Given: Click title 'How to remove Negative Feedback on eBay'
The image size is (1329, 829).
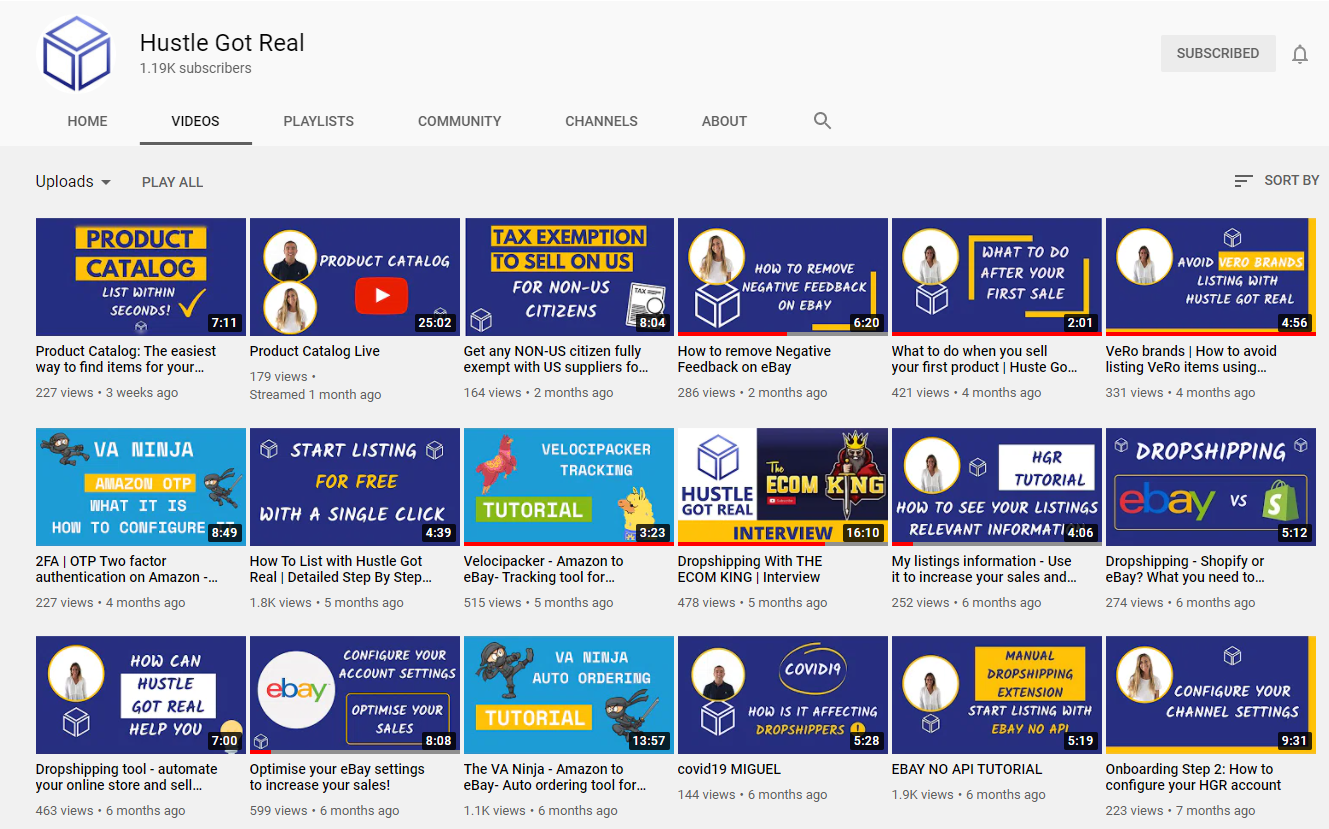Looking at the screenshot, I should coord(754,359).
